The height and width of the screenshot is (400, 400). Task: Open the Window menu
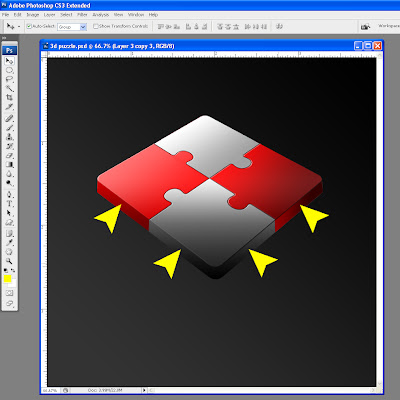click(x=136, y=15)
